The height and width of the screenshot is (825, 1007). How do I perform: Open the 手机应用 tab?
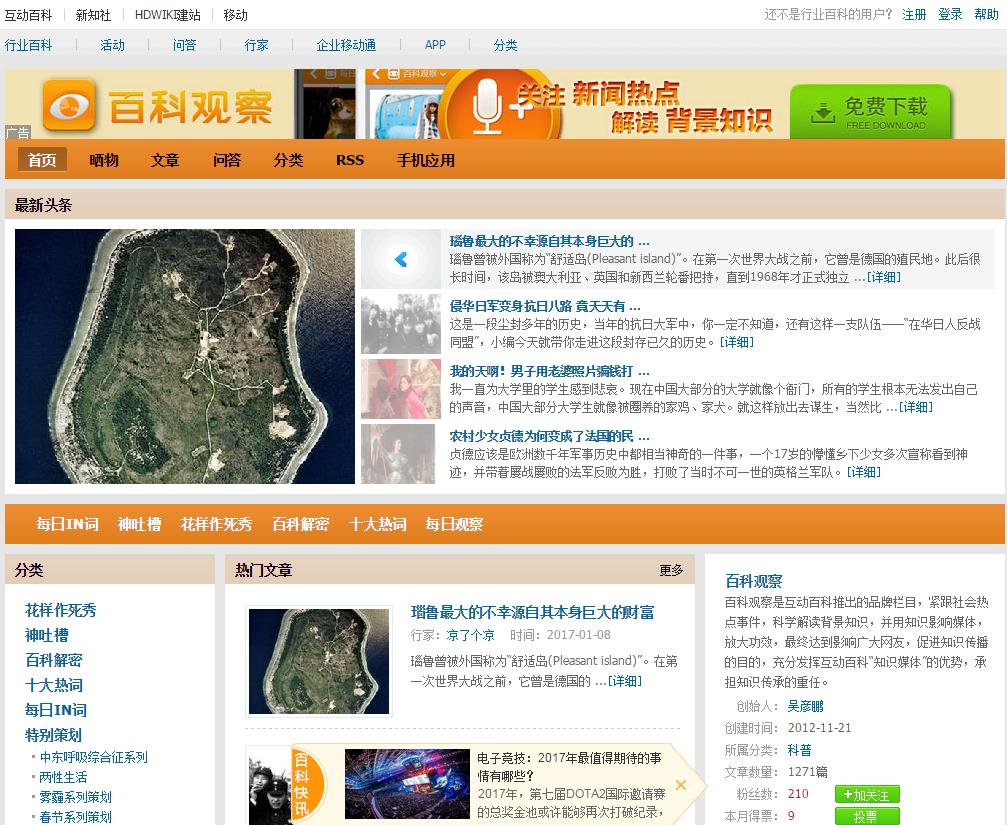click(x=426, y=160)
